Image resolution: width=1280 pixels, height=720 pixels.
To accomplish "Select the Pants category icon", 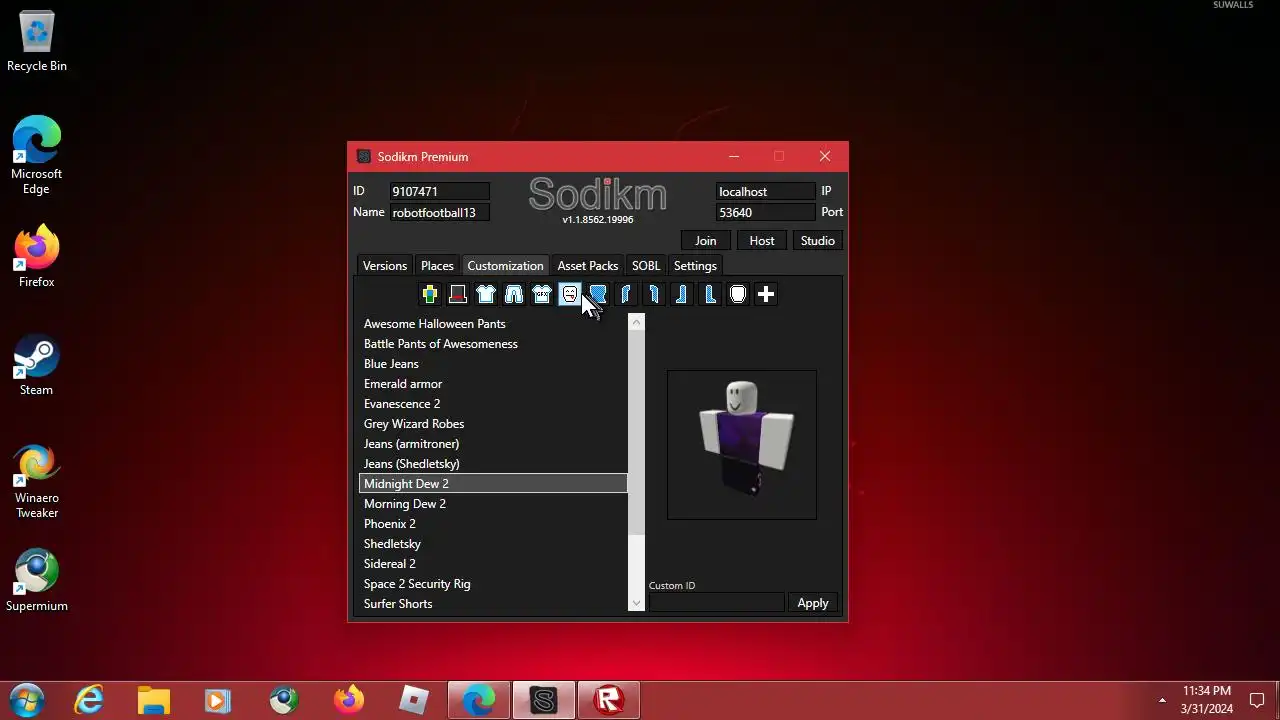I will [514, 294].
